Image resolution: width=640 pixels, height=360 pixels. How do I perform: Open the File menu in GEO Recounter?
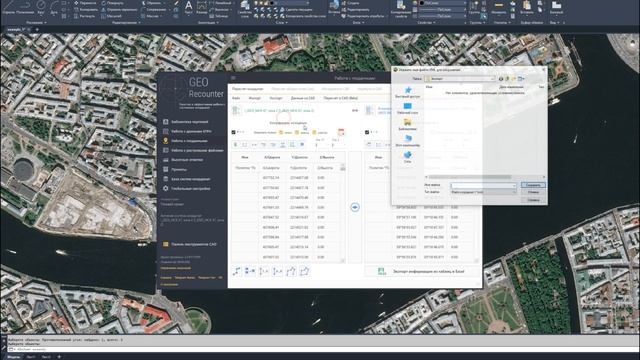(236, 98)
